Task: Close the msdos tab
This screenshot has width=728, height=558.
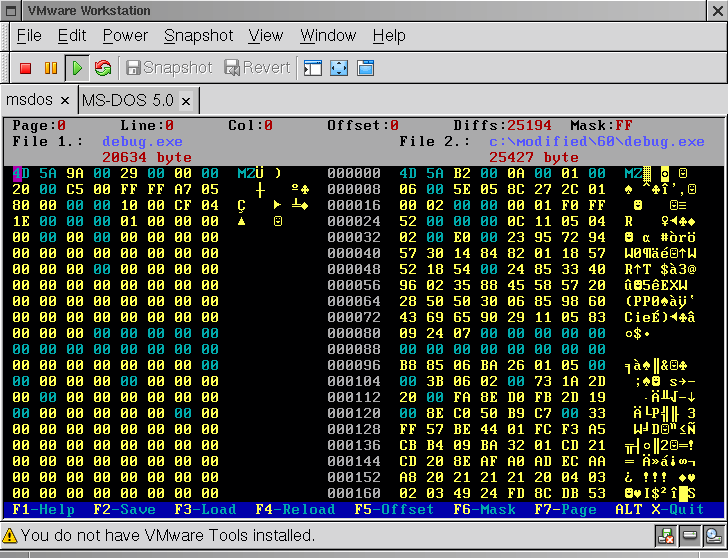Action: coord(65,100)
